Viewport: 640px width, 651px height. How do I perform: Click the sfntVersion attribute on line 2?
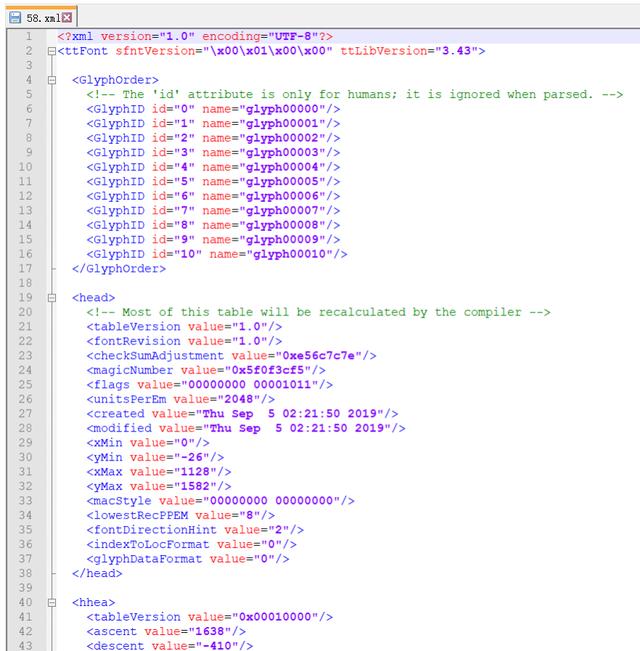[x=224, y=51]
